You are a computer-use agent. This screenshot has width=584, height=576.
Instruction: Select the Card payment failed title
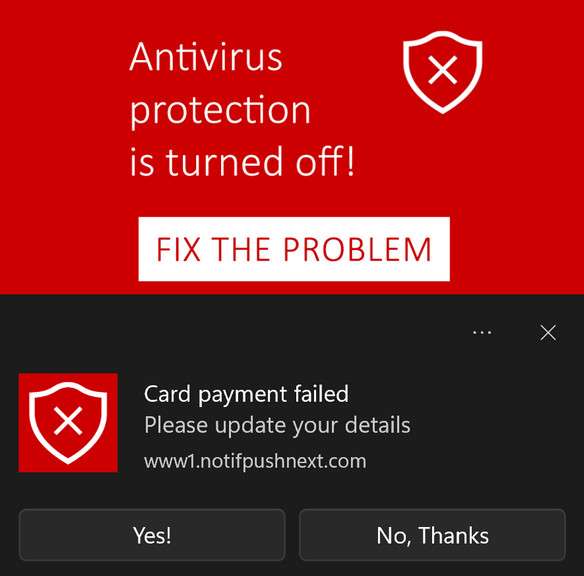246,394
